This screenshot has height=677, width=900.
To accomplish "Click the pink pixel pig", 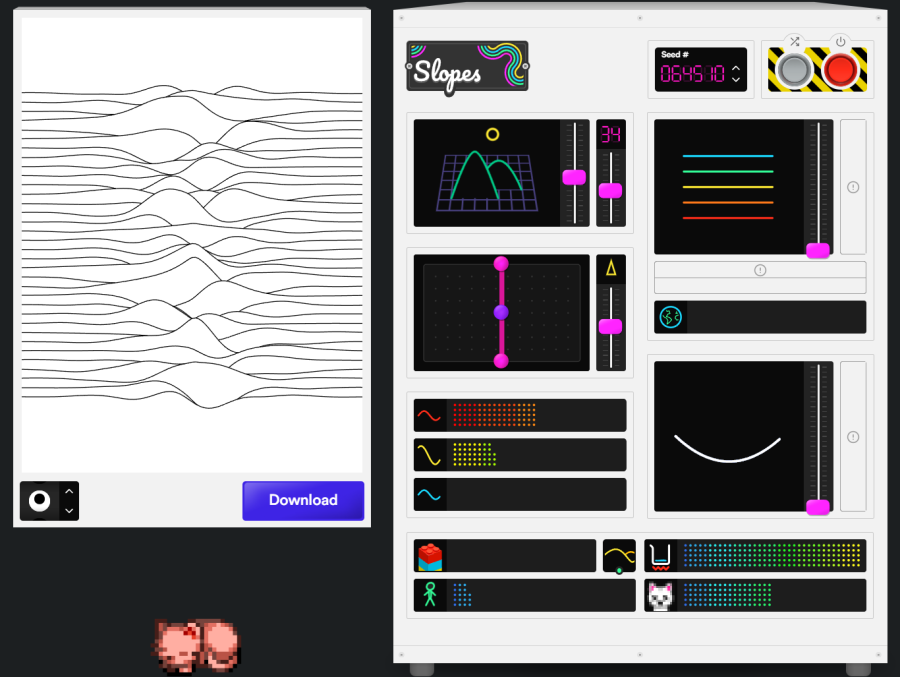I will click(x=196, y=645).
